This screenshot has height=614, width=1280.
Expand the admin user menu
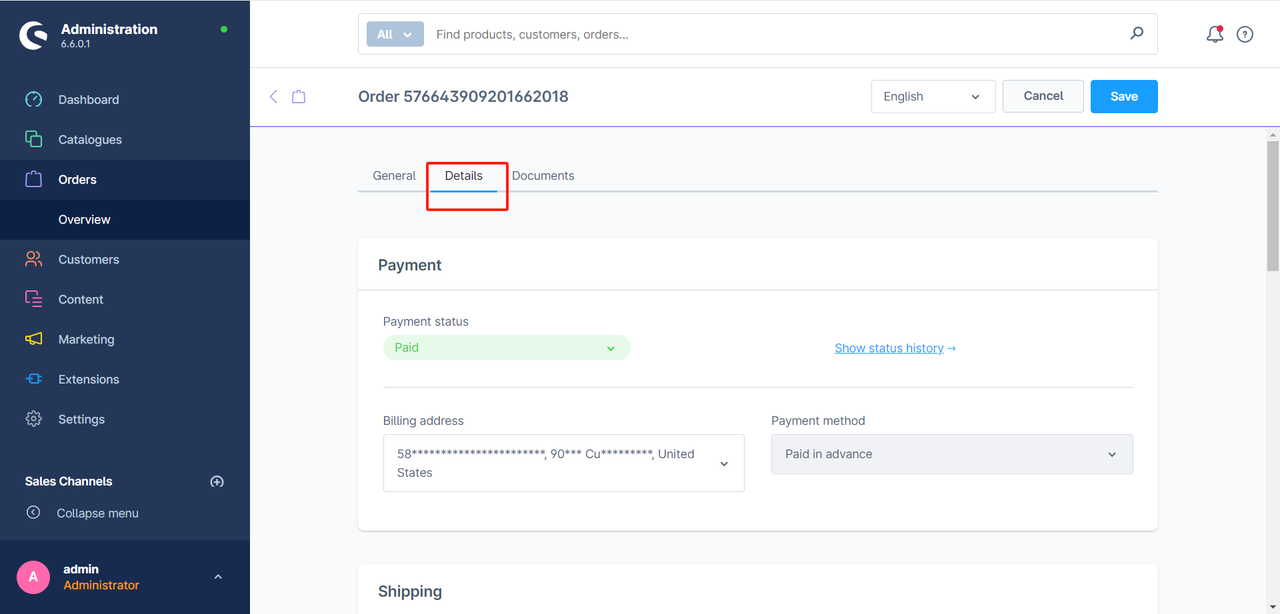click(x=218, y=577)
